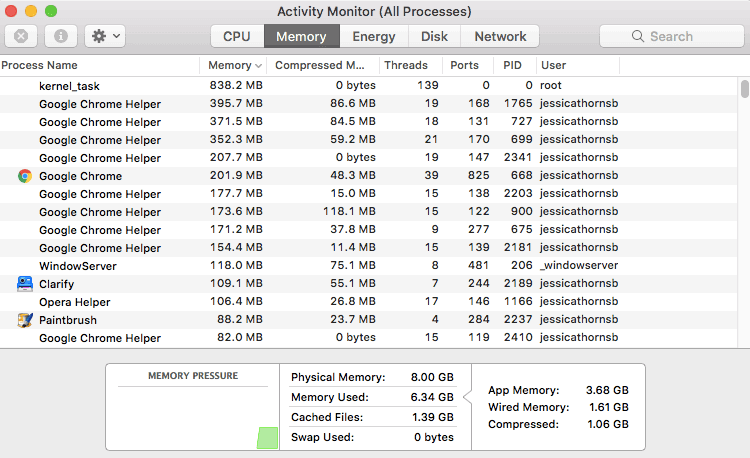750x458 pixels.
Task: Click the magnifier icon in Search
Action: (638, 36)
